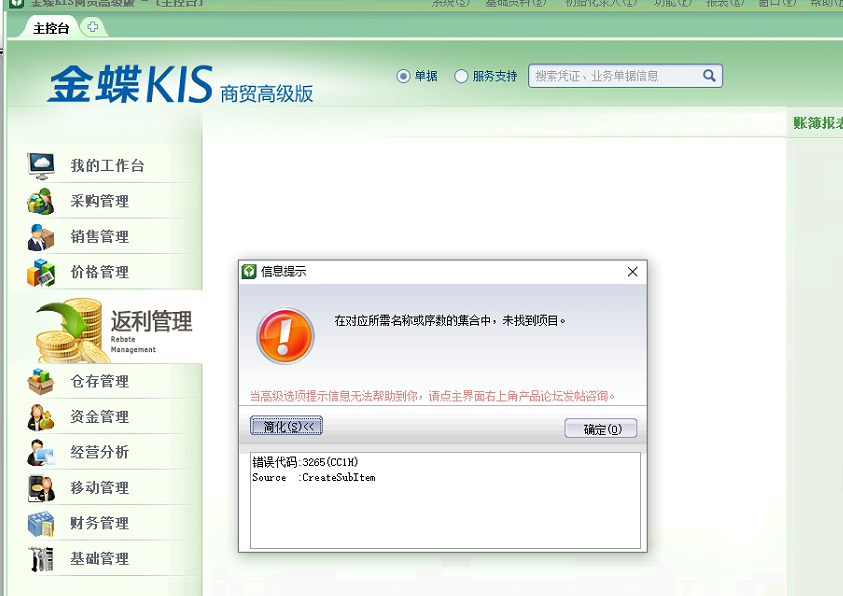Select the 服务支持 radio button
The height and width of the screenshot is (596, 843).
pyautogui.click(x=461, y=76)
